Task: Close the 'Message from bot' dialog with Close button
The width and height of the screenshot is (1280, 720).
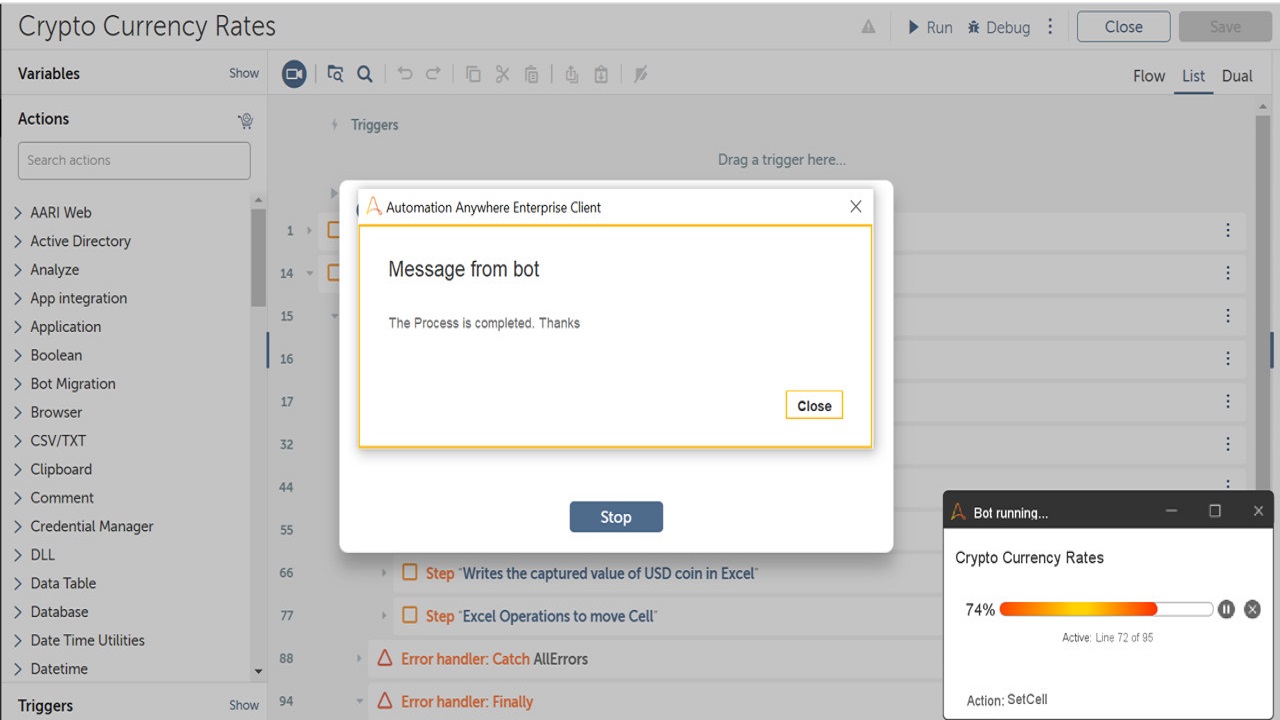Action: tap(814, 405)
